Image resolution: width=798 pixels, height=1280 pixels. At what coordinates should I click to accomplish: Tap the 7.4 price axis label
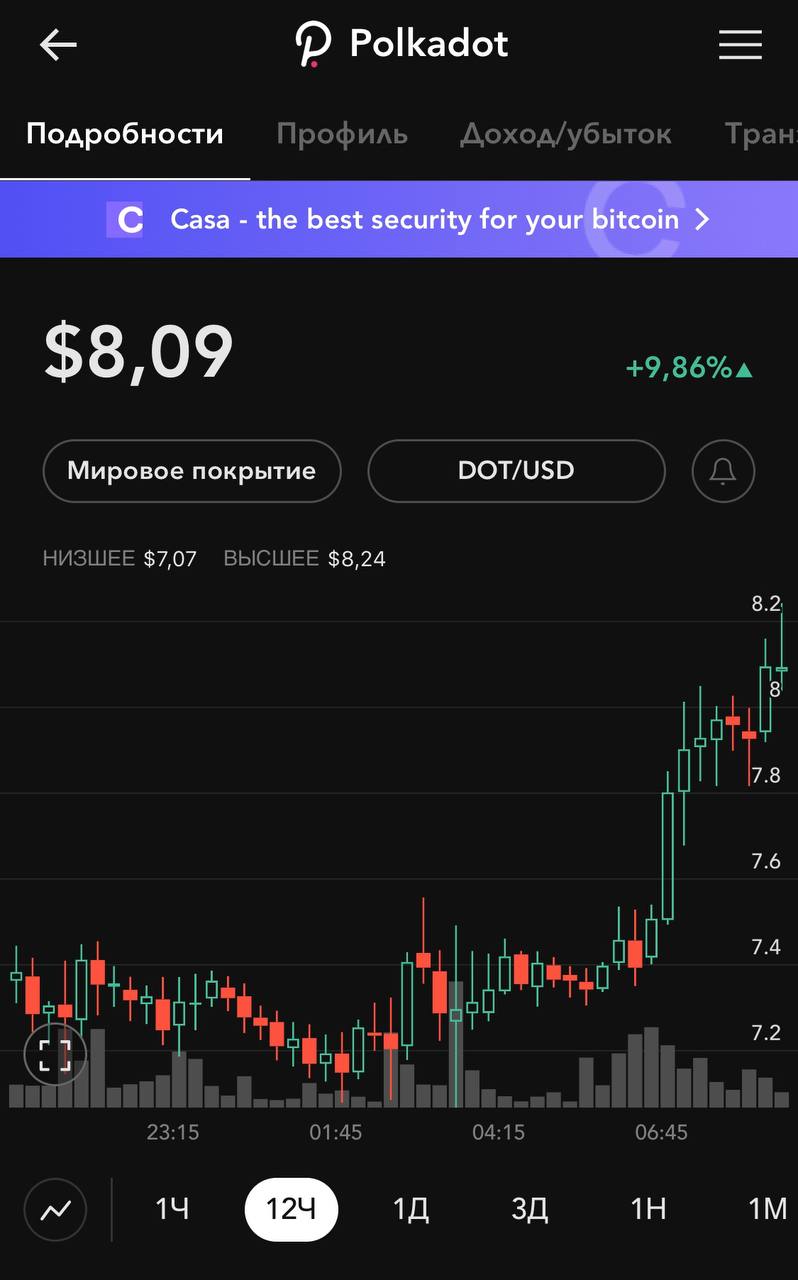[x=766, y=947]
